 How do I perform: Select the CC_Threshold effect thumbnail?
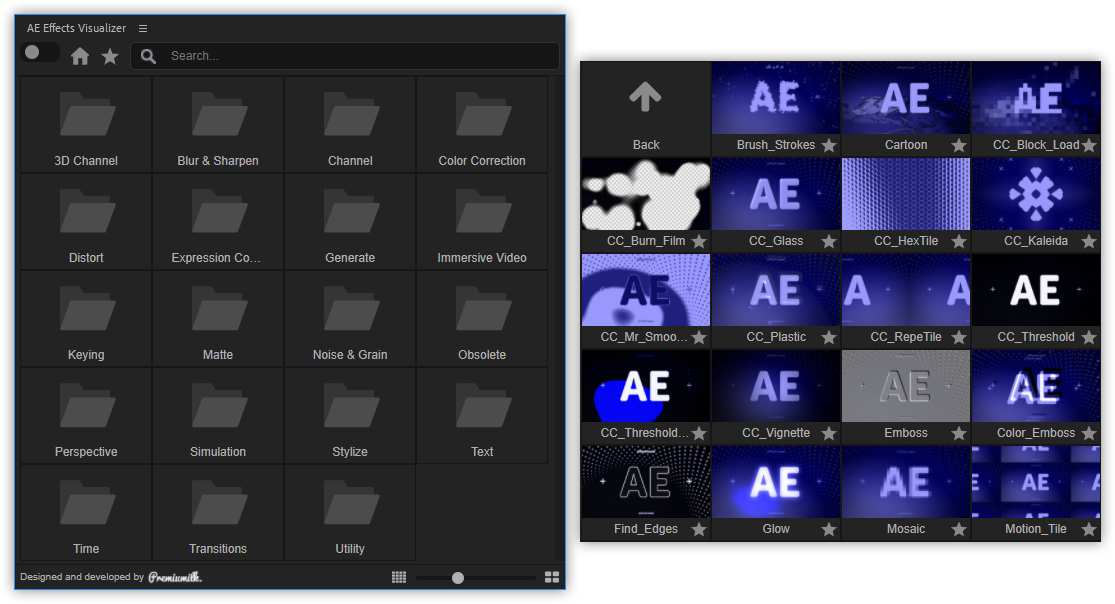pyautogui.click(x=1036, y=290)
